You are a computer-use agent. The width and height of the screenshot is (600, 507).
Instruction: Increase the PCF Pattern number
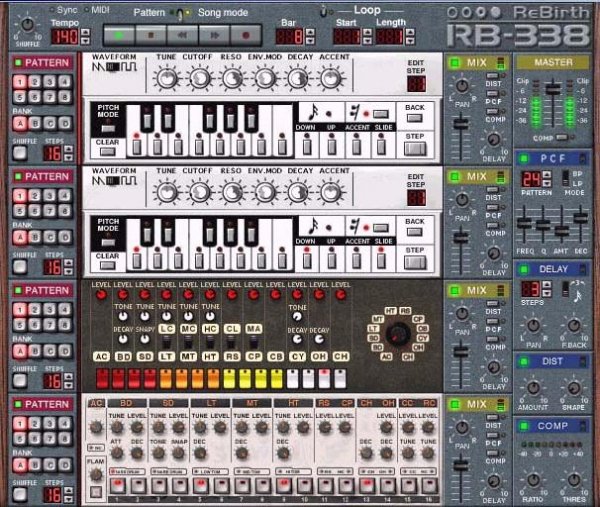tap(547, 174)
